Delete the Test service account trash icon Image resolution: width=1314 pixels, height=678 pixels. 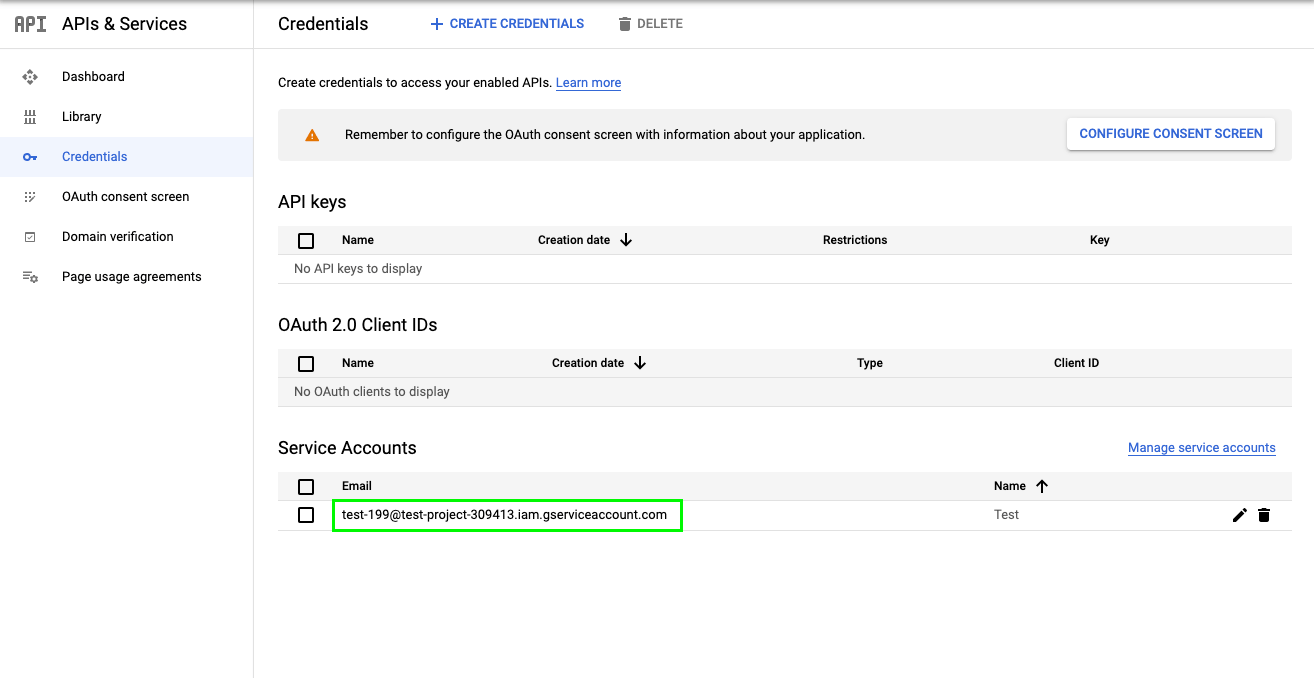coord(1264,515)
